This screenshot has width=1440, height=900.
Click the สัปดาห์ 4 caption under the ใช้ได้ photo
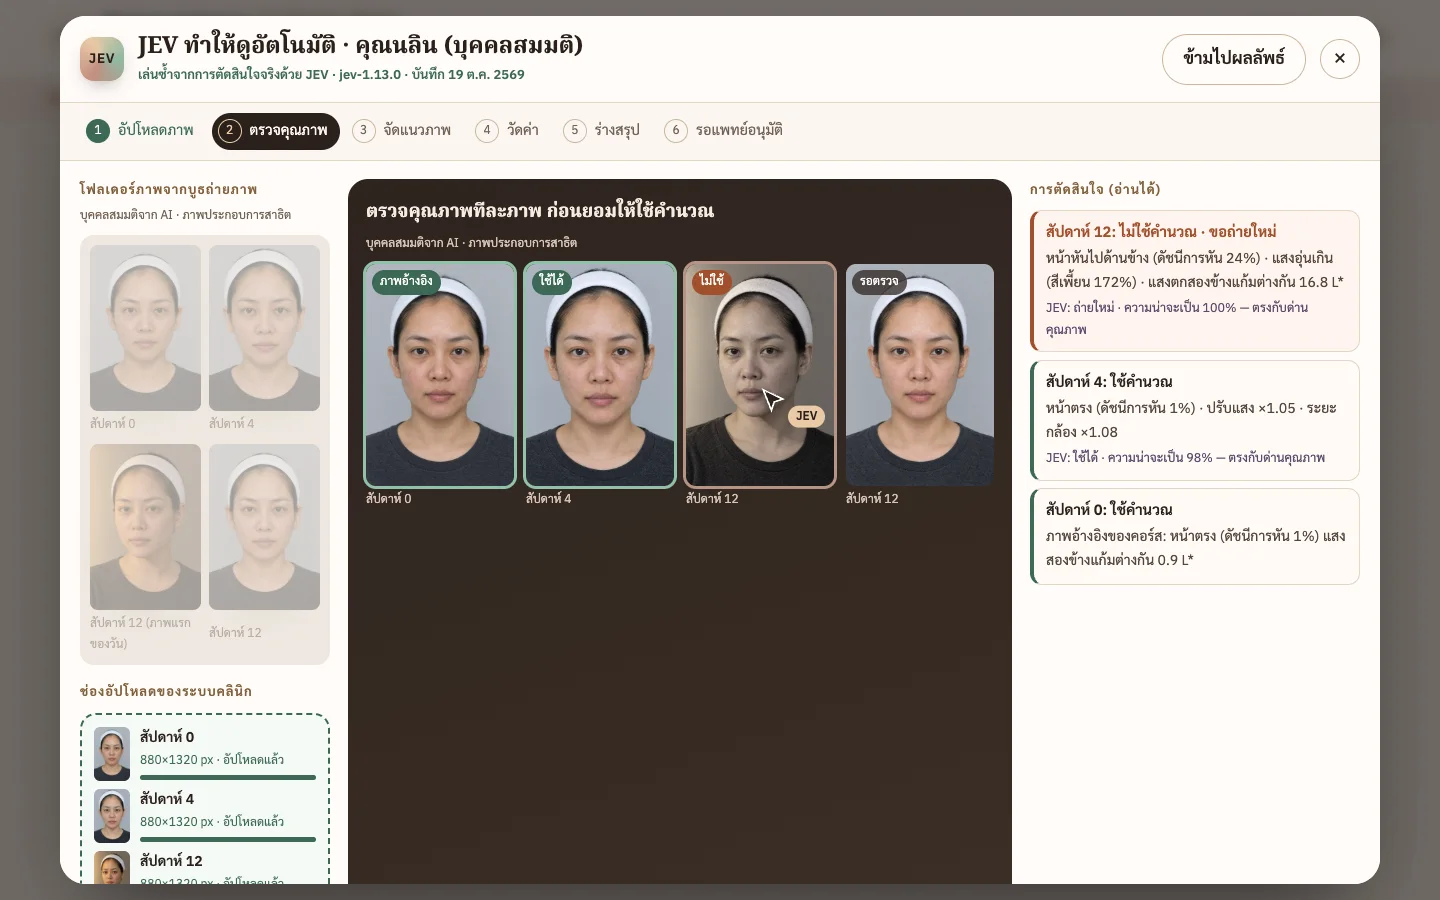click(549, 498)
